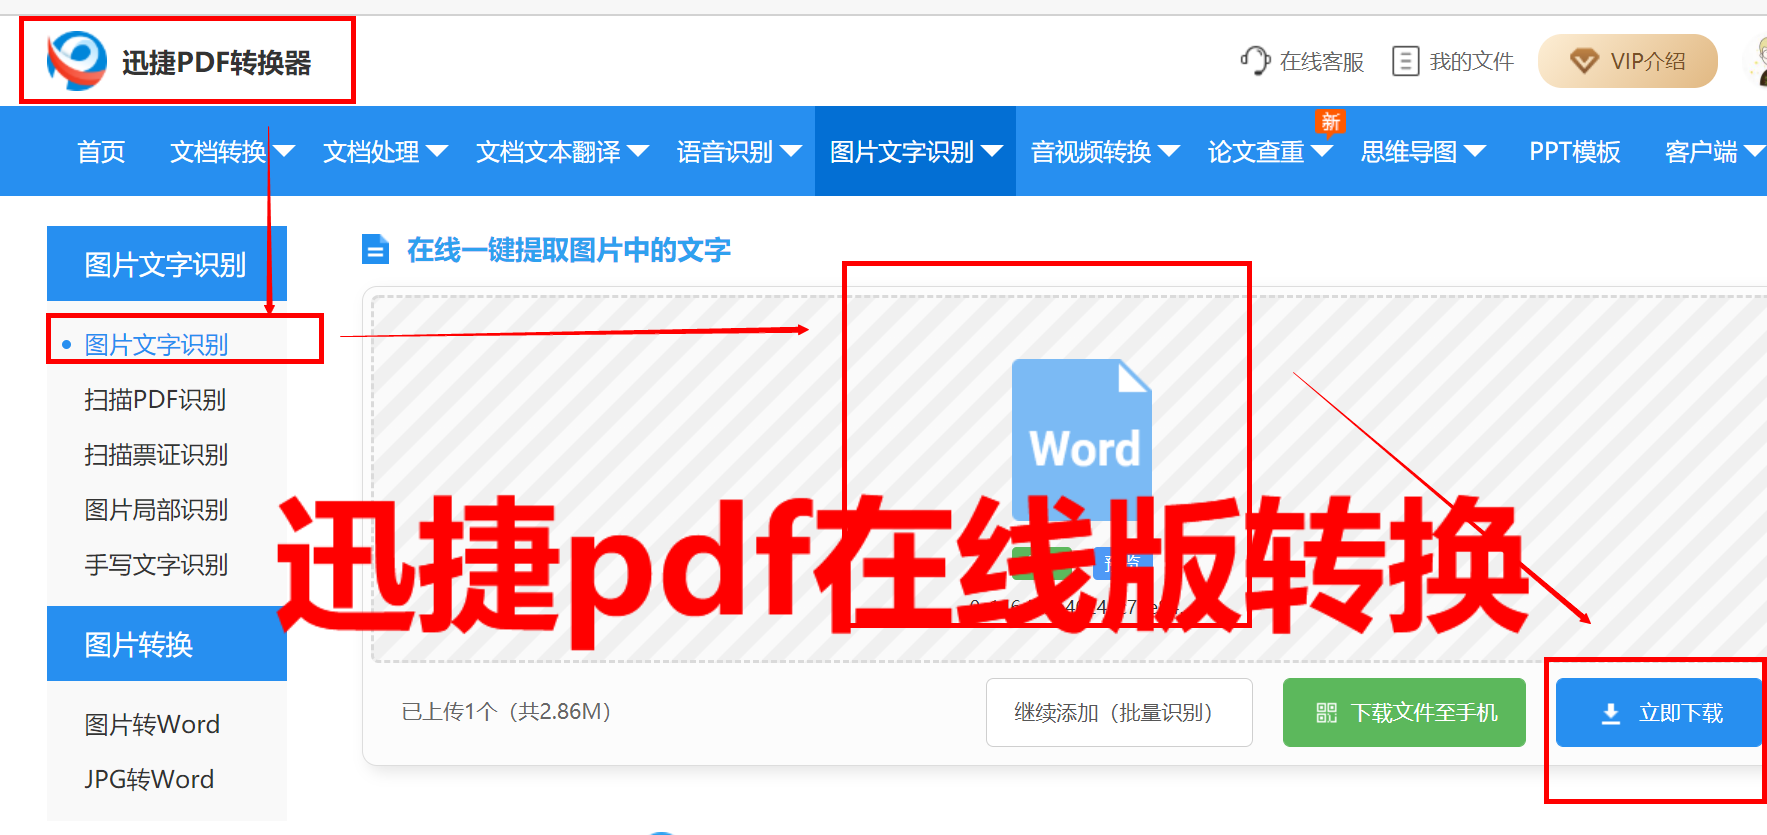Expand the 客户端 dropdown arrow

click(x=1754, y=151)
